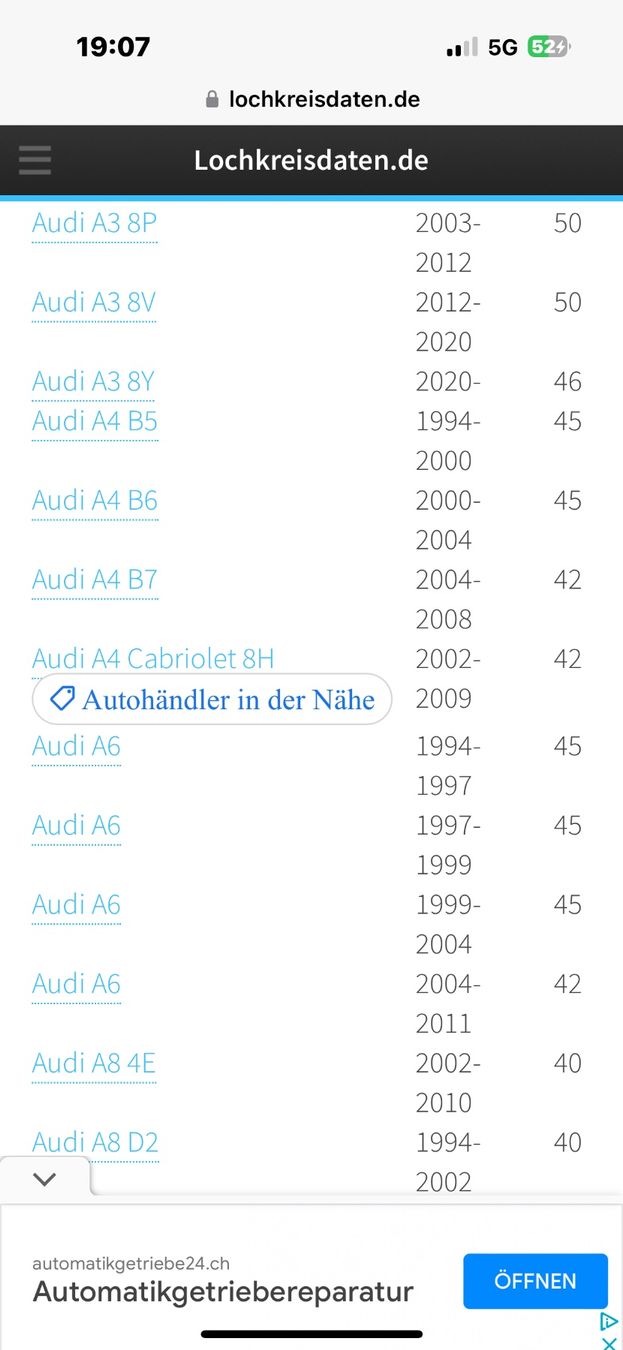Tap the AdChoices triangle icon

click(x=608, y=1322)
